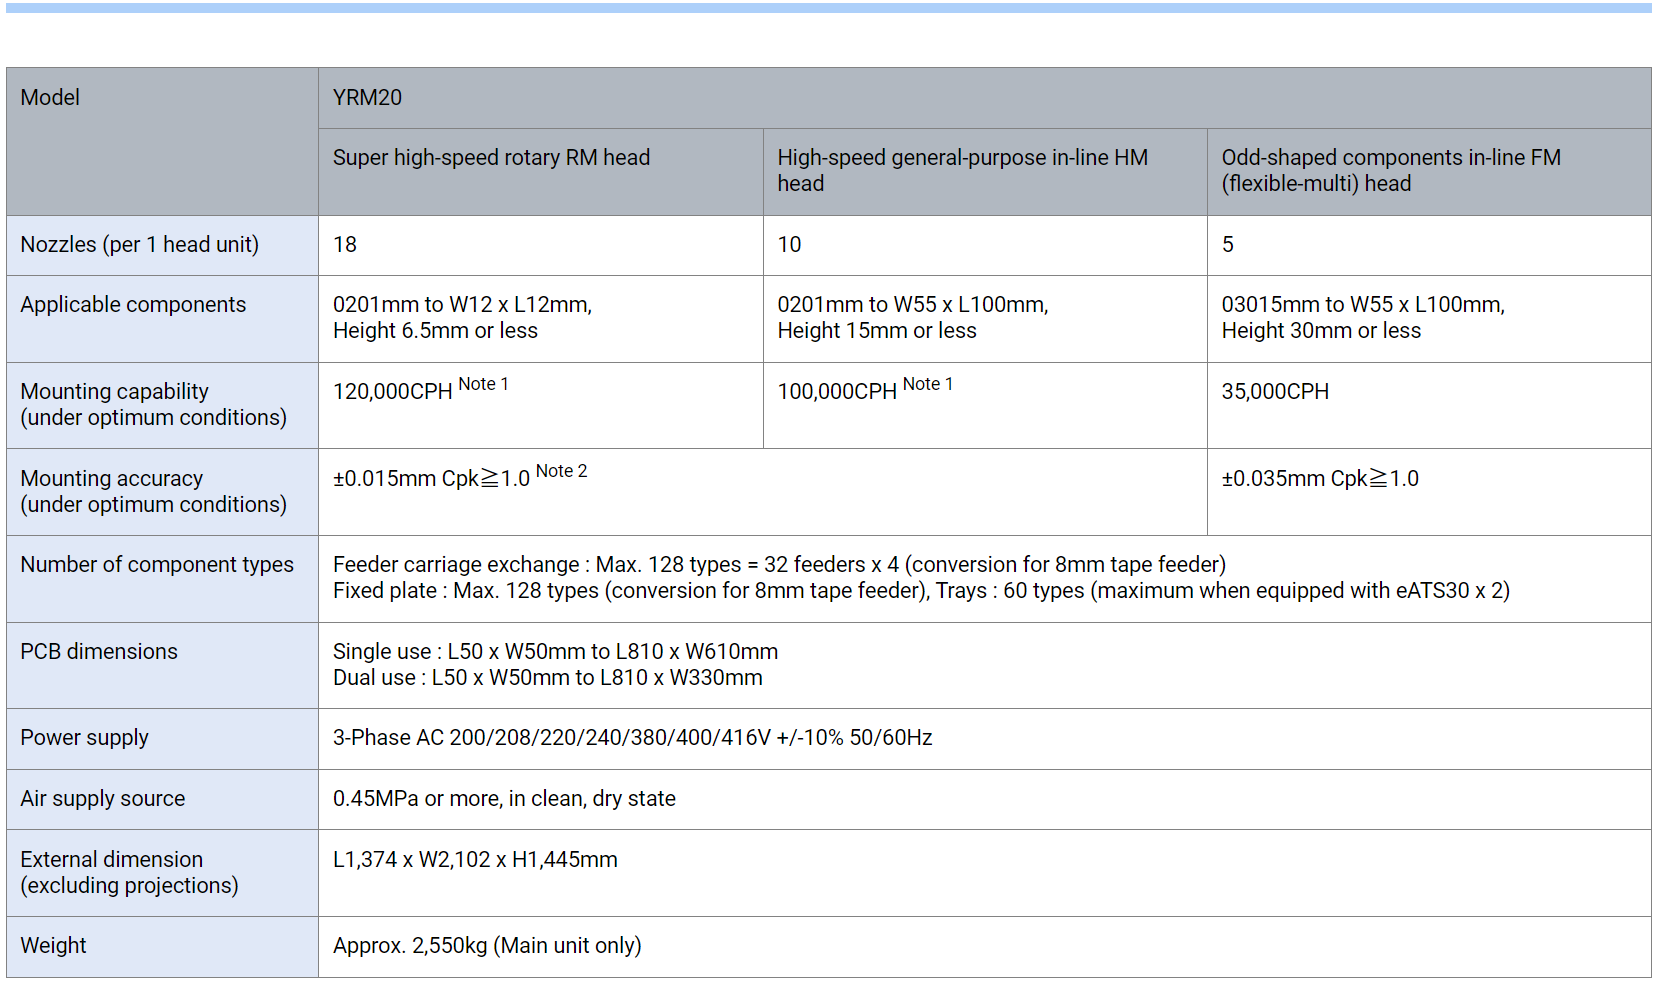Select the 'External dimension' row label
1657x985 pixels.
162,873
